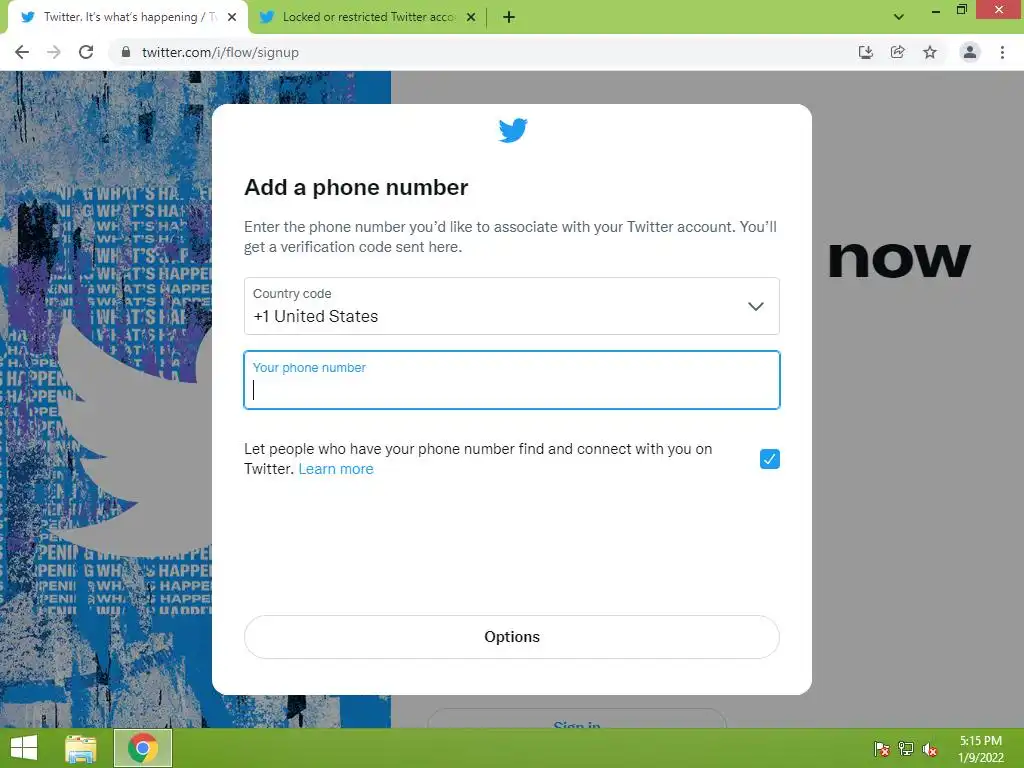This screenshot has width=1024, height=768.
Task: Uncheck the let people find you checkbox
Action: [769, 459]
